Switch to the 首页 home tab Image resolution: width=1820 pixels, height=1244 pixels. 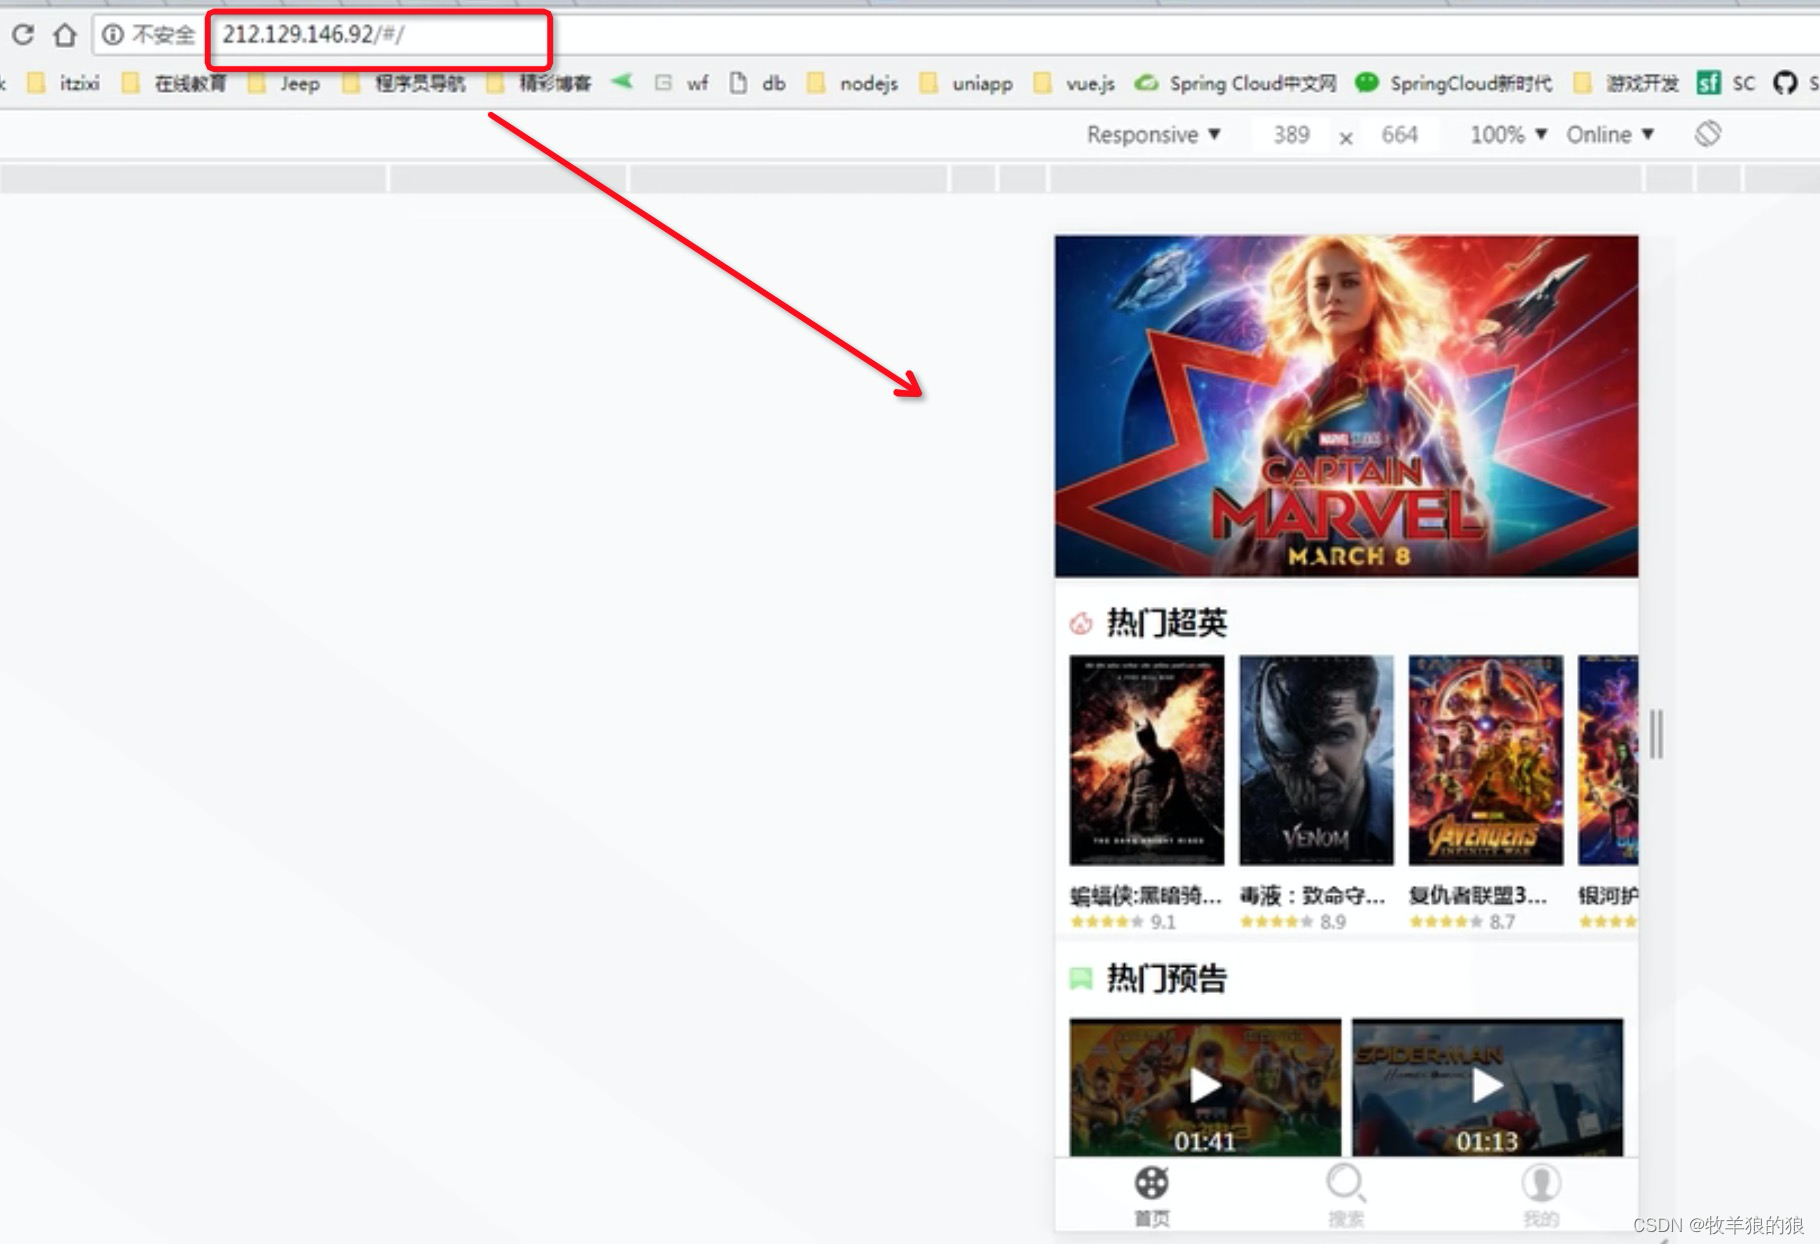pyautogui.click(x=1152, y=1196)
